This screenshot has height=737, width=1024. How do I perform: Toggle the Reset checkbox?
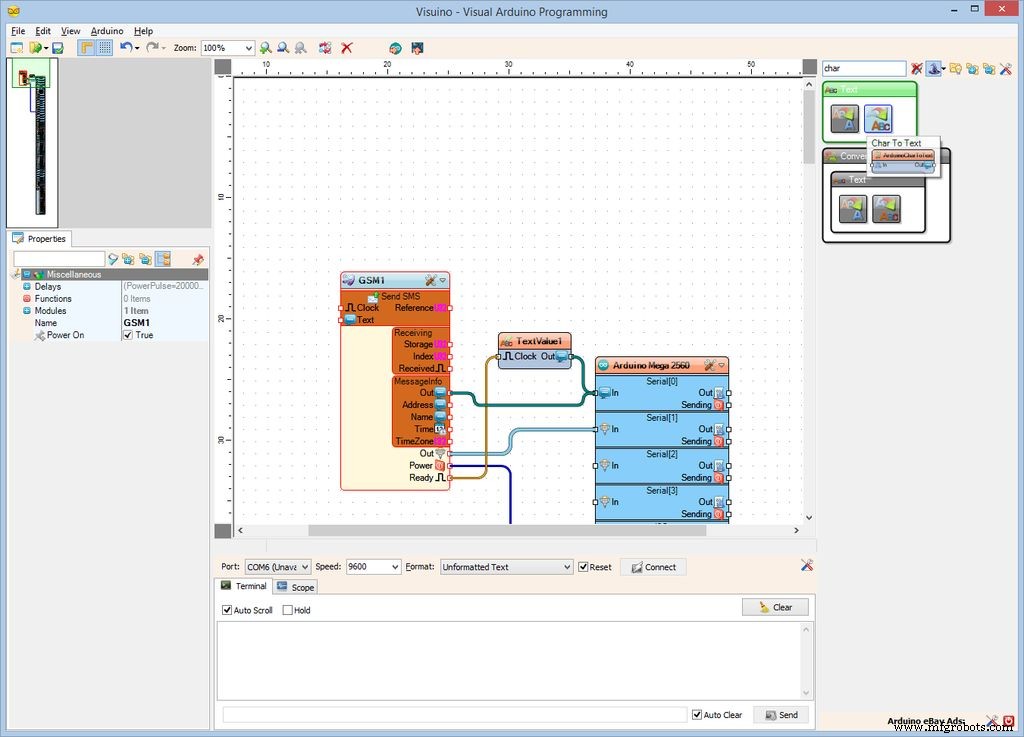583,567
